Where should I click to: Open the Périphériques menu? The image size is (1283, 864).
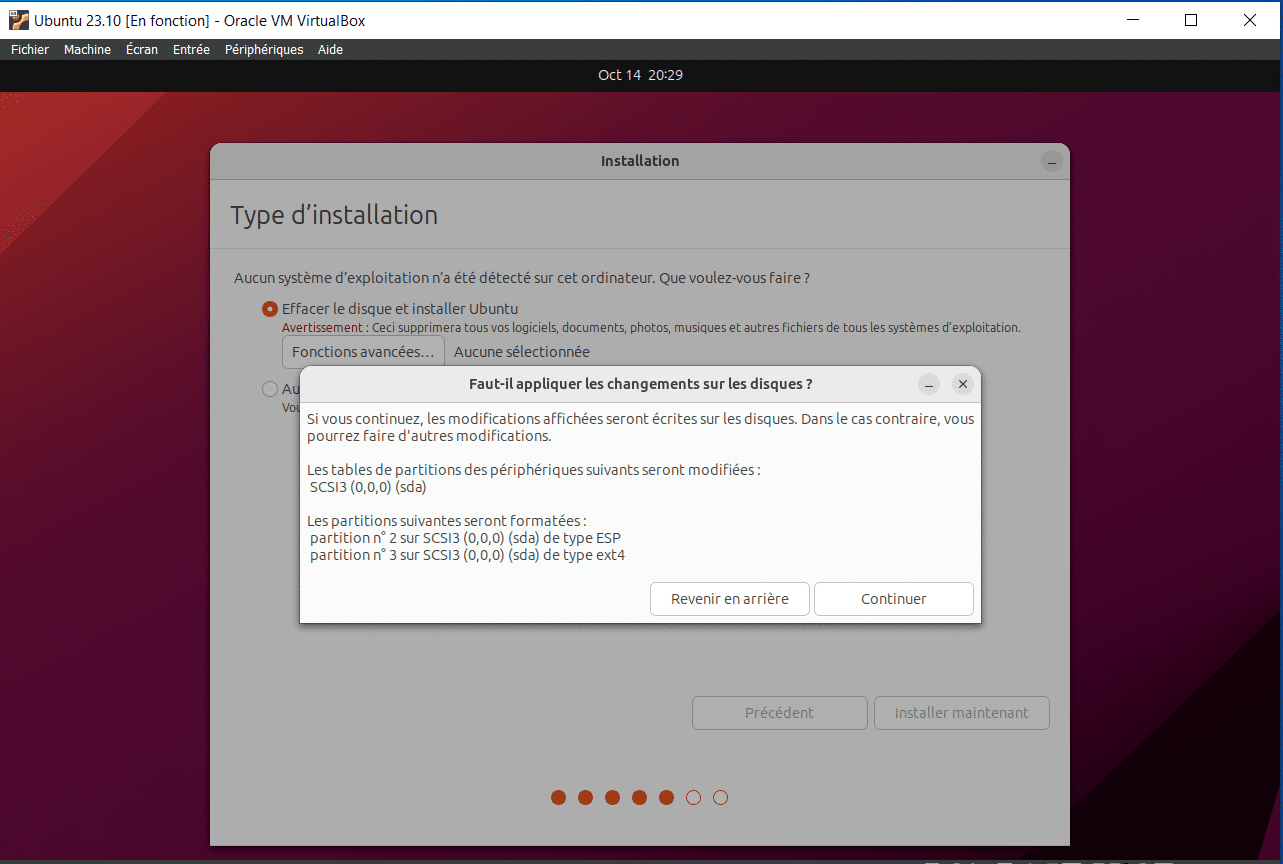(263, 49)
